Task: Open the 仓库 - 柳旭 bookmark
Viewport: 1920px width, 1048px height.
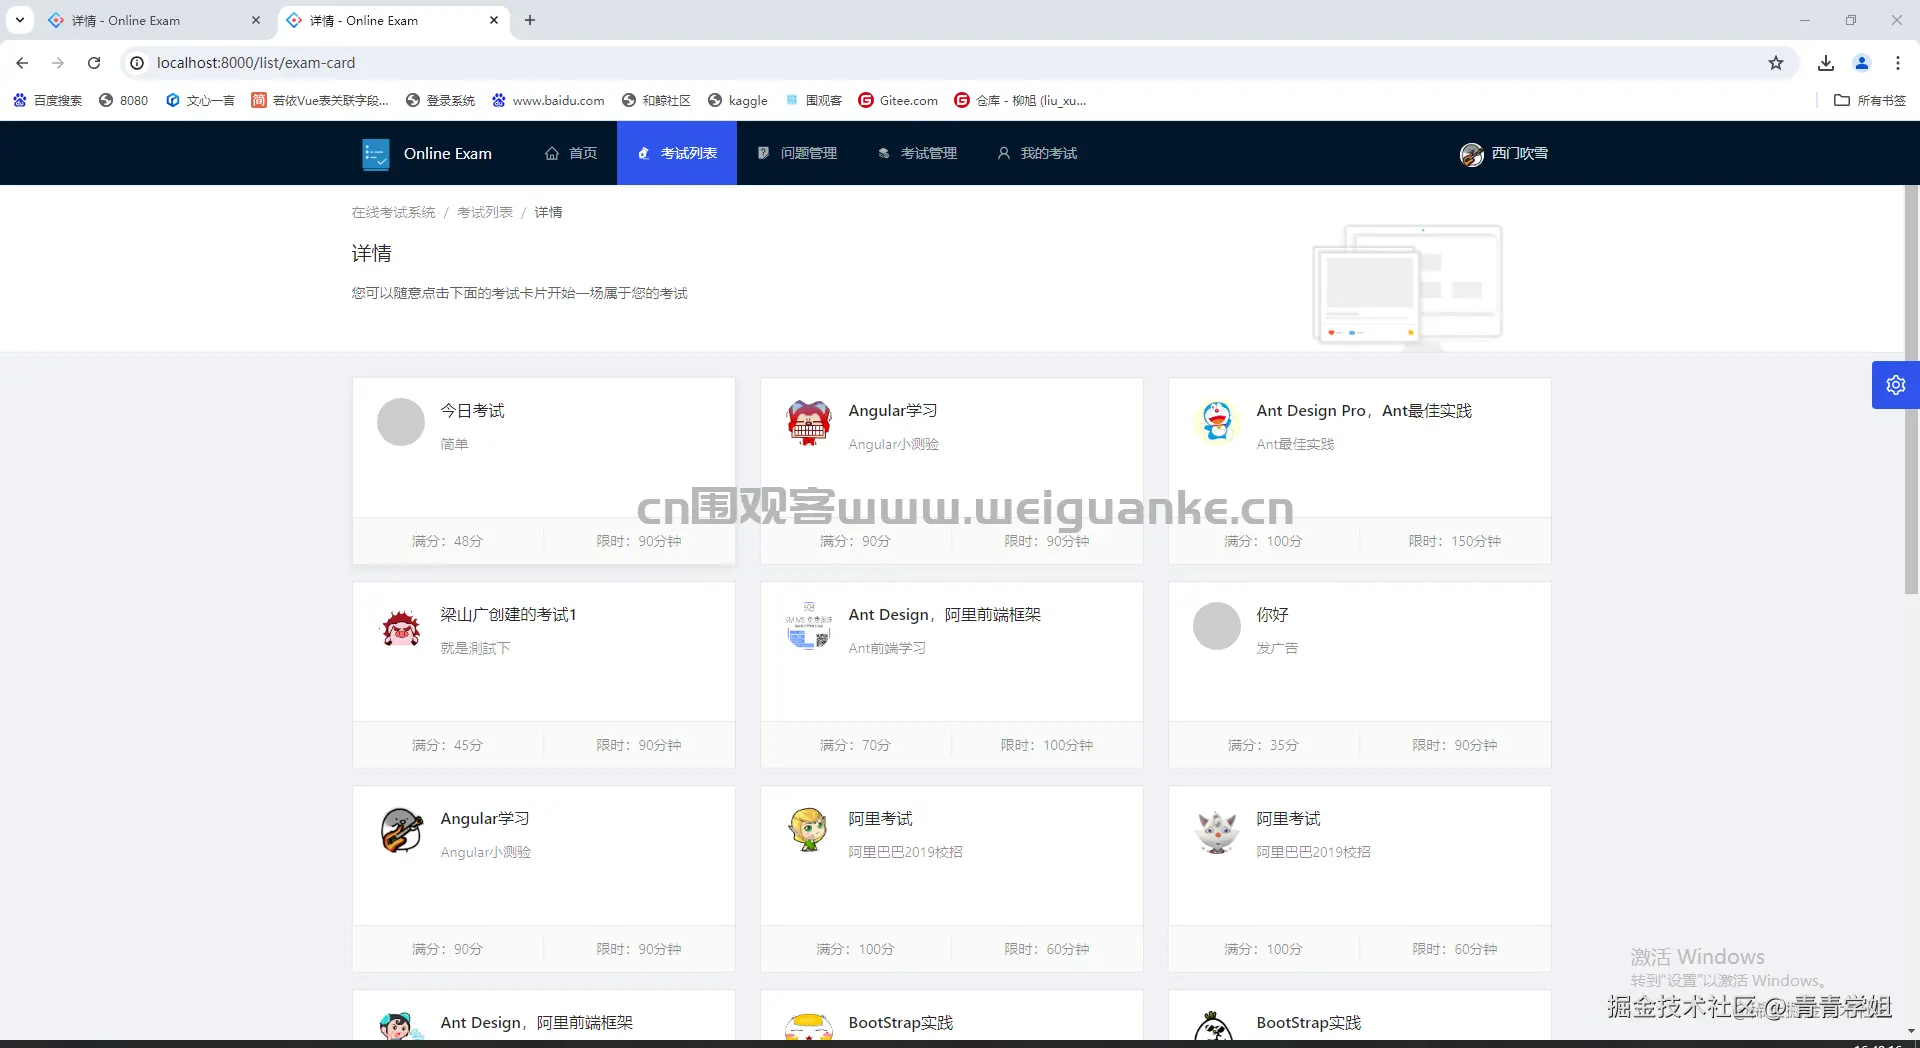Action: pos(1020,100)
